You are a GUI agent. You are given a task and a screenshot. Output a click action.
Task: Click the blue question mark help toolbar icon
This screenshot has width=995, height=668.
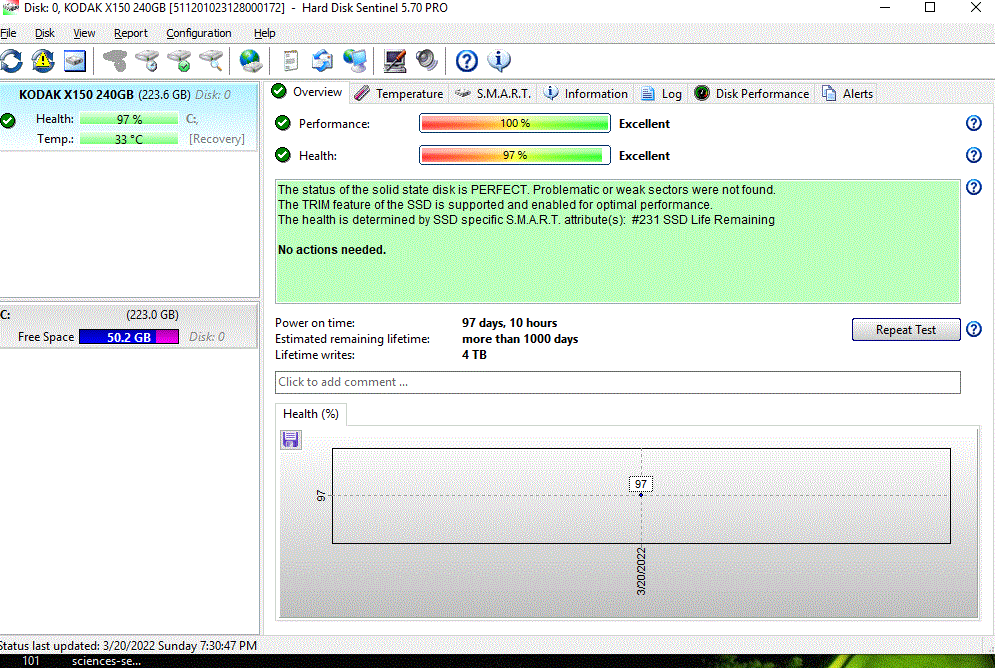[466, 61]
